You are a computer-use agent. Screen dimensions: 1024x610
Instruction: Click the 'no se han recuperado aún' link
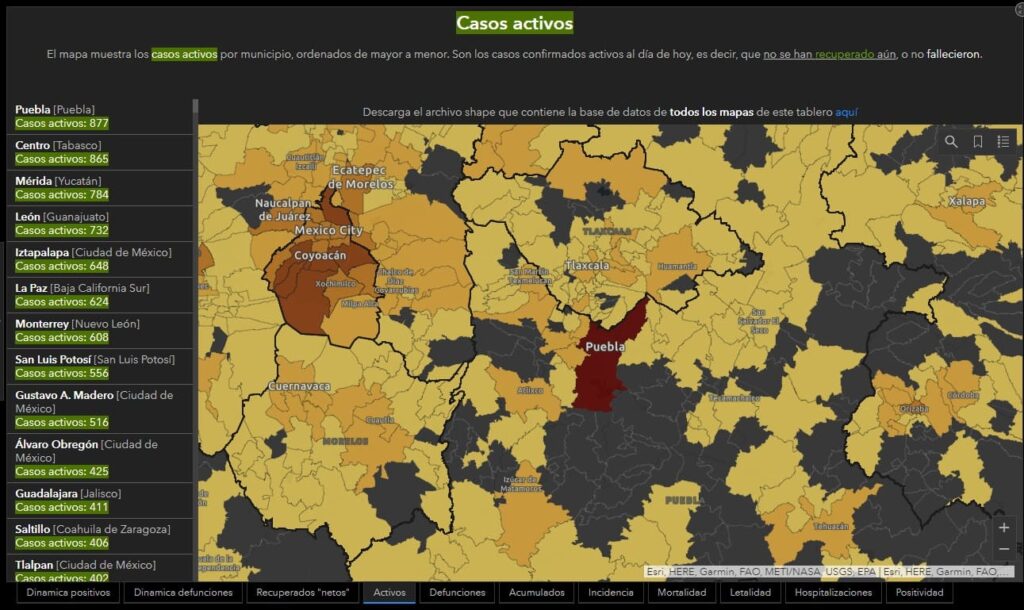pos(829,54)
